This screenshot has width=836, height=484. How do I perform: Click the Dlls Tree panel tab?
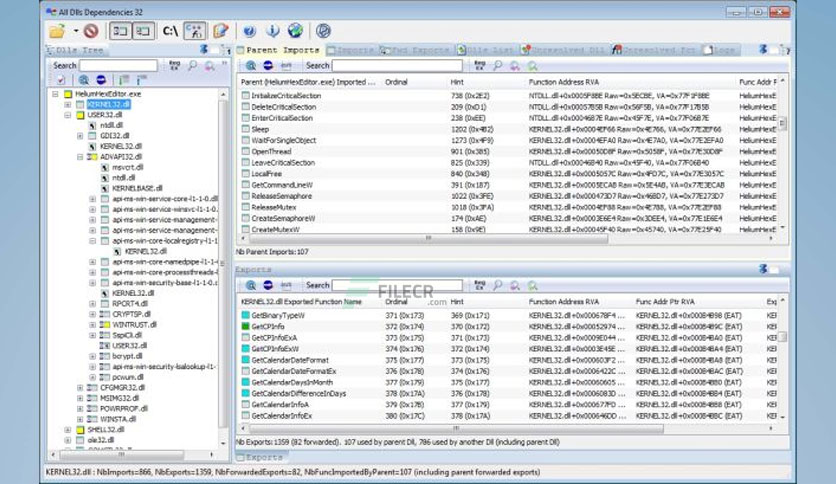coord(76,50)
